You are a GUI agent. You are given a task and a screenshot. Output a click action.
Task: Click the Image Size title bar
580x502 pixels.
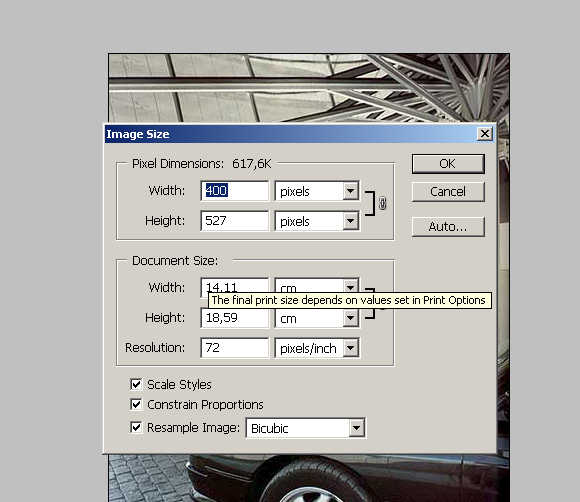tap(290, 134)
